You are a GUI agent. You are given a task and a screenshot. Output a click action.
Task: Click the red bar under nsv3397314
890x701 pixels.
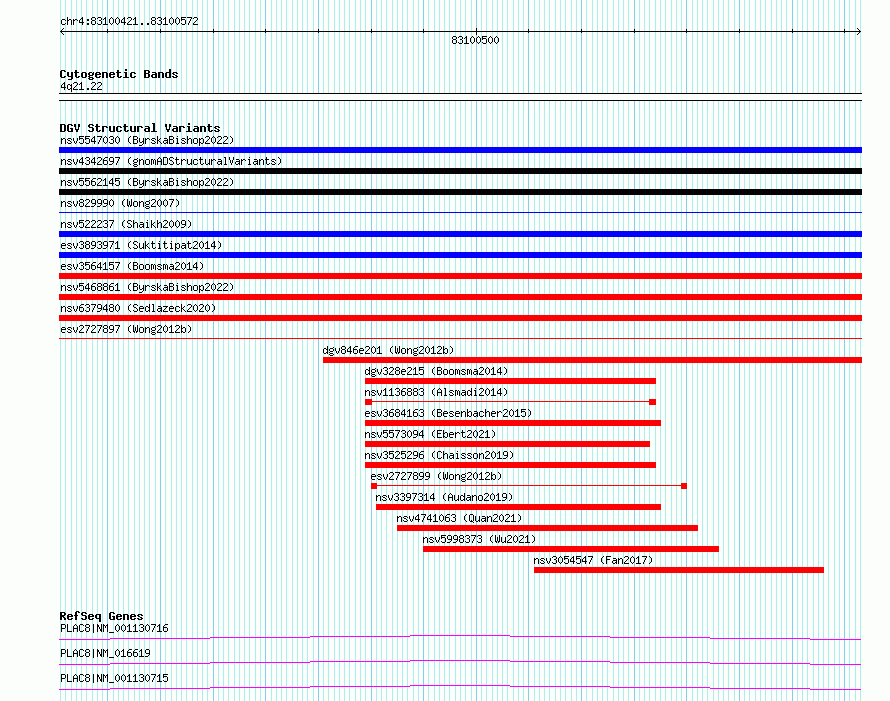tap(518, 507)
